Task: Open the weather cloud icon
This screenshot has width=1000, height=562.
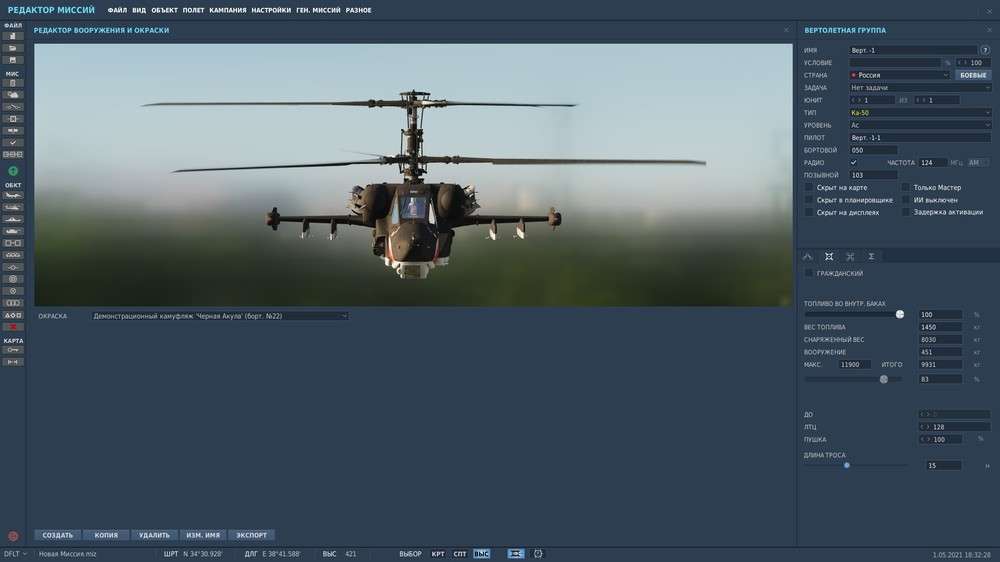Action: click(x=13, y=95)
